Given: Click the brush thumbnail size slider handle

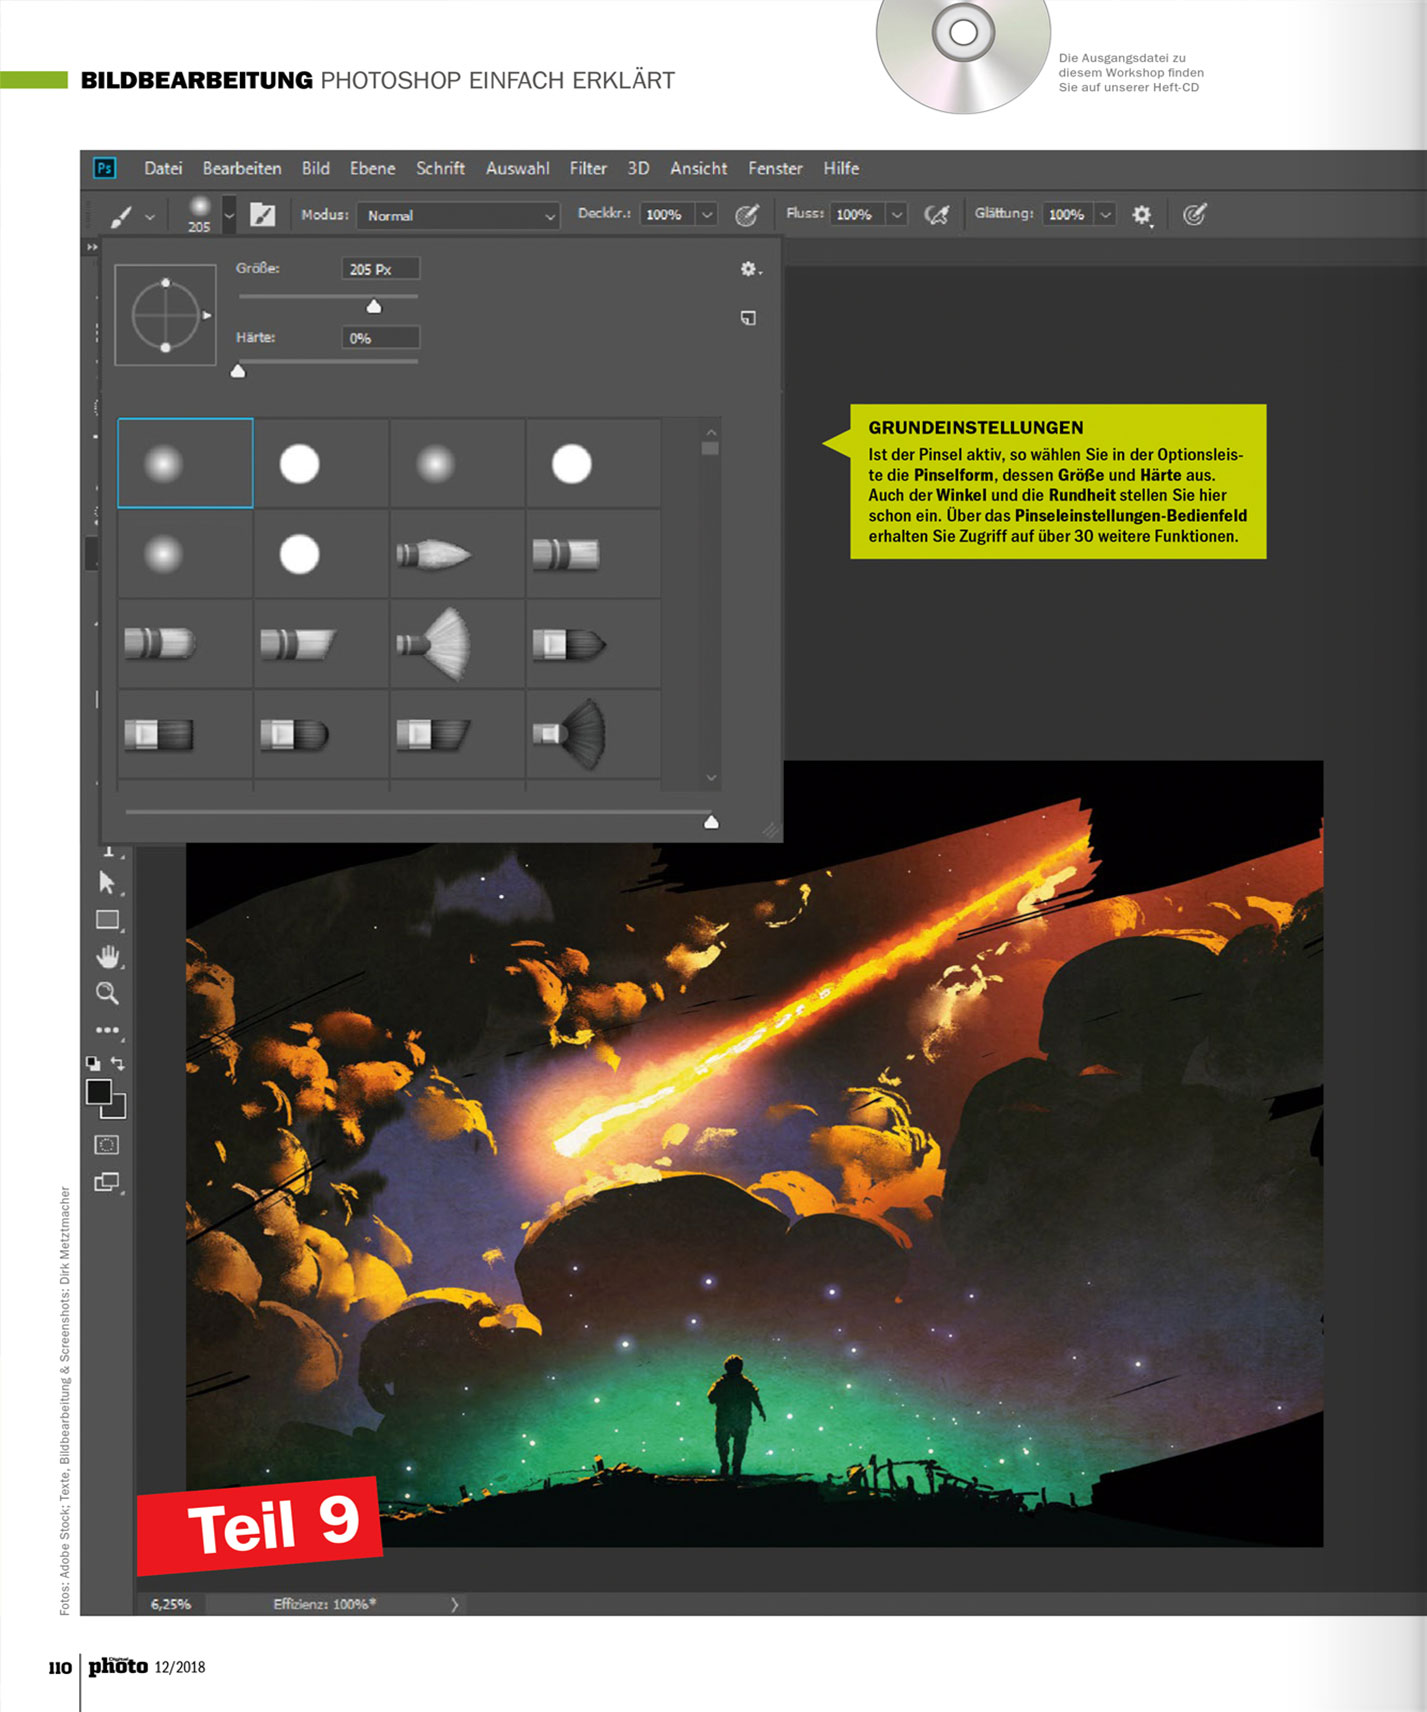Looking at the screenshot, I should tap(711, 822).
